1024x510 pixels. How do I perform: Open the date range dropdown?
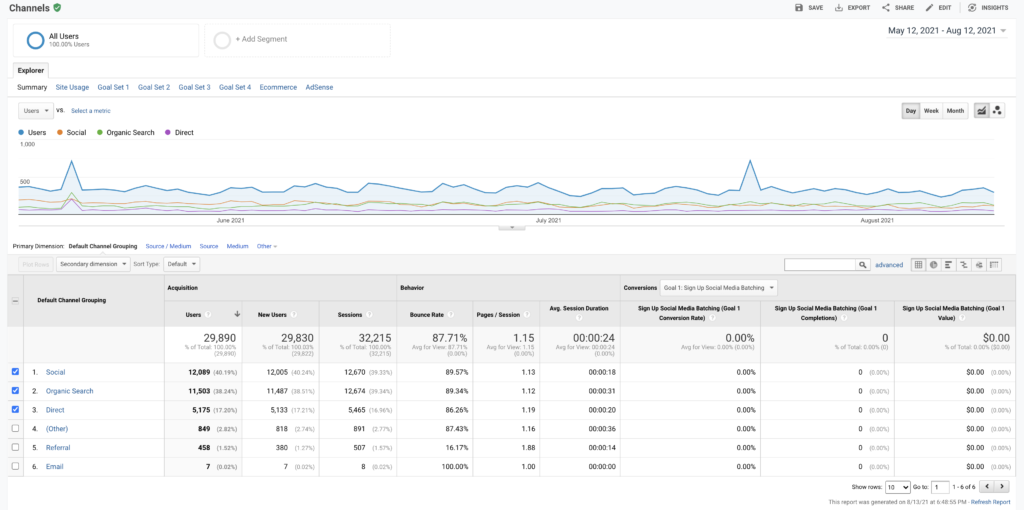click(x=947, y=31)
